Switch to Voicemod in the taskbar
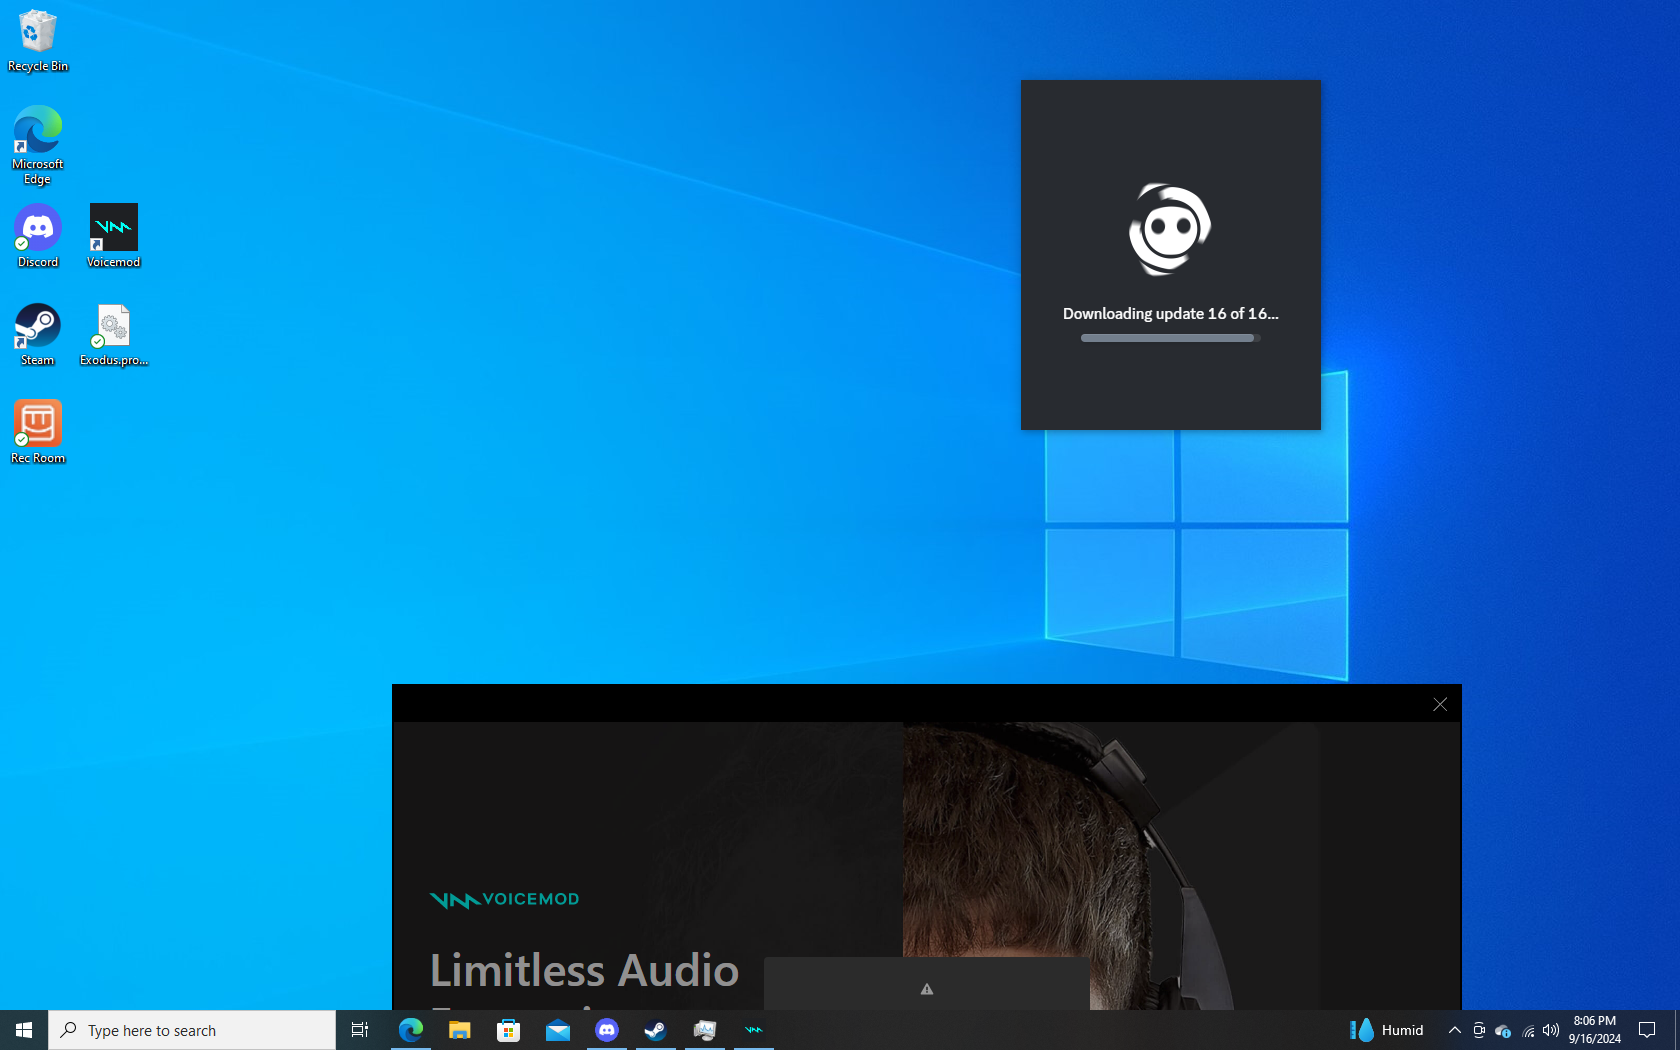Screen dimensions: 1680x1050 pyautogui.click(x=753, y=1030)
